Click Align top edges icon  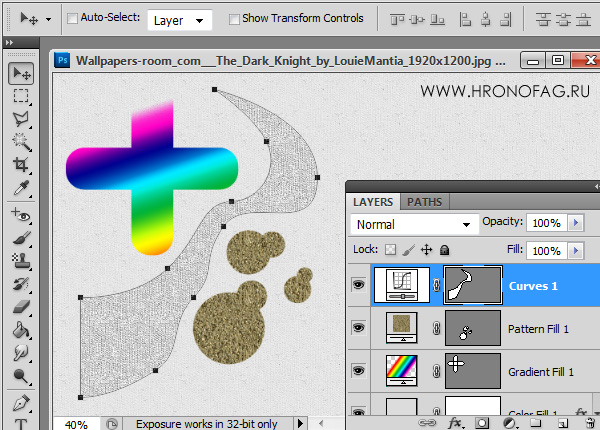tap(397, 19)
